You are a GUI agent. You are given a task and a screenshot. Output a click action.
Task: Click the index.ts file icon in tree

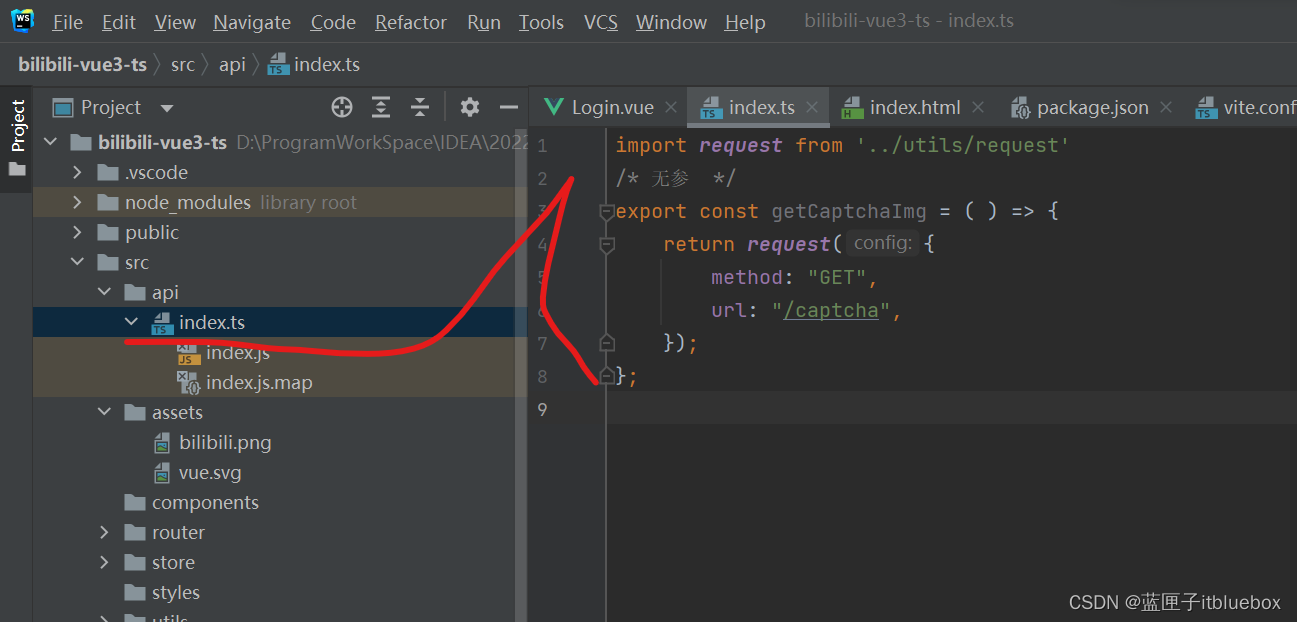[161, 323]
